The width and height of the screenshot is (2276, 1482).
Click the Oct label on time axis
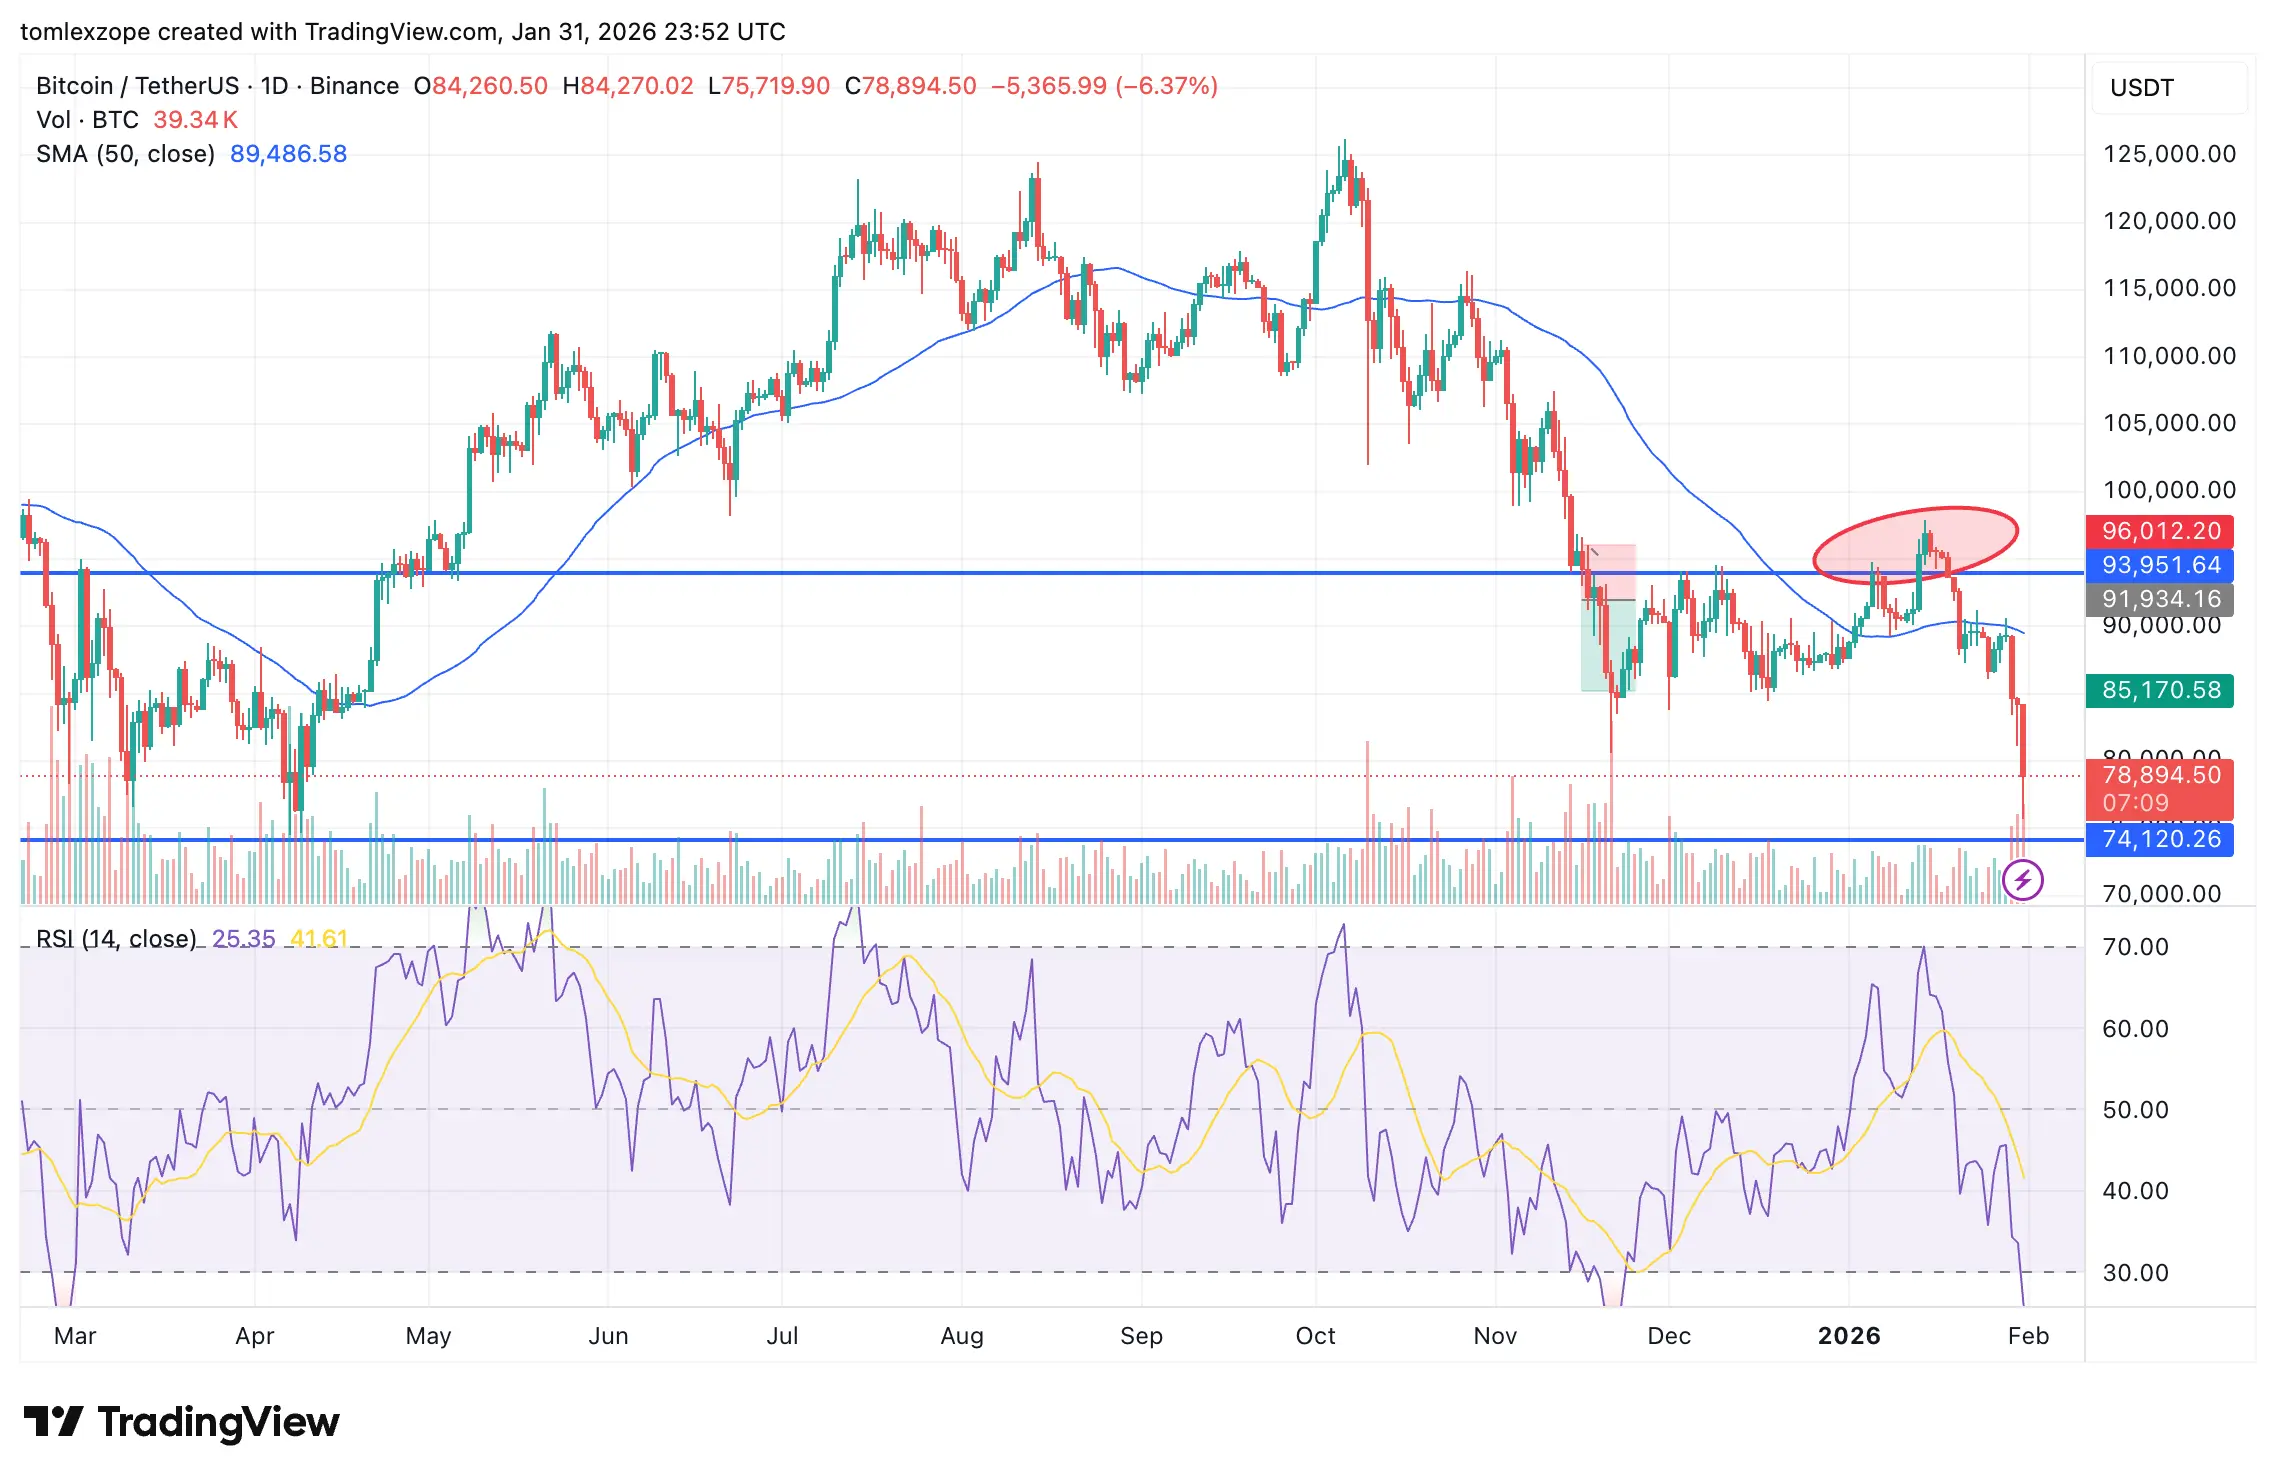tap(1315, 1336)
